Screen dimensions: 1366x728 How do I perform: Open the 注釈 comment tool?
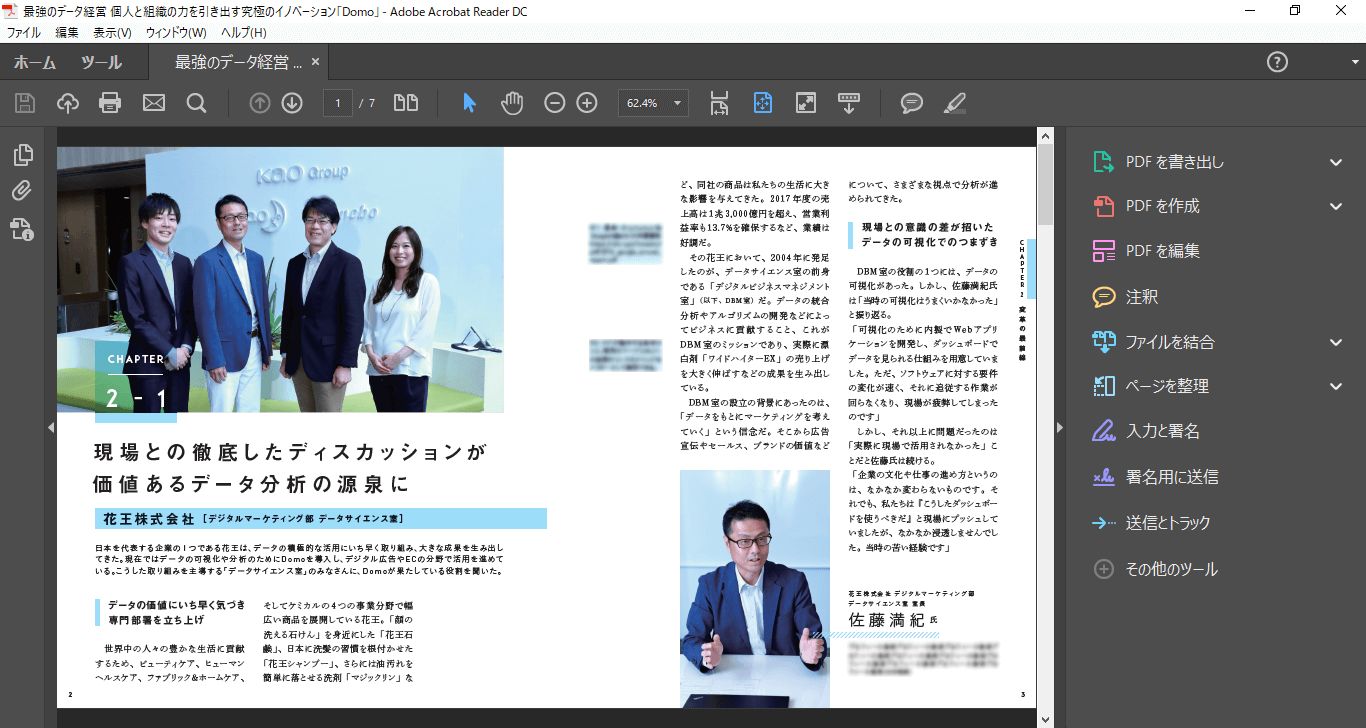coord(1126,297)
